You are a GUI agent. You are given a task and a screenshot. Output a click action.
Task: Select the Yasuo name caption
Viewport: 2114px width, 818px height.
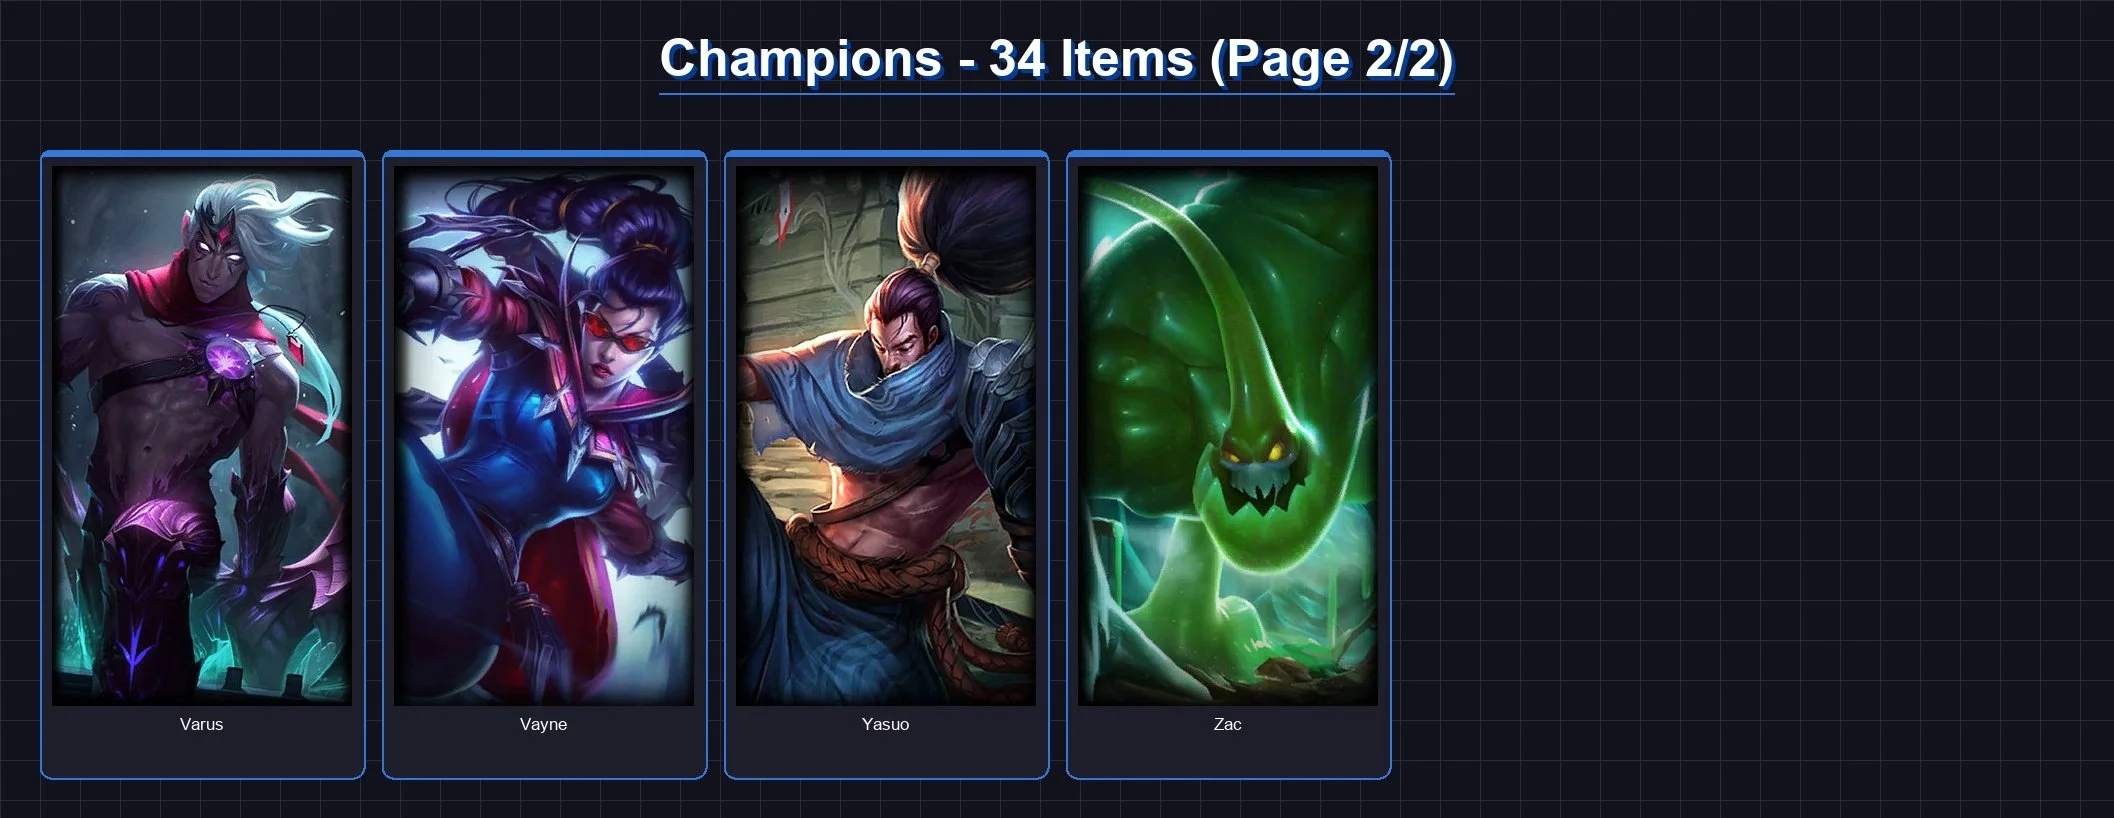pyautogui.click(x=886, y=724)
